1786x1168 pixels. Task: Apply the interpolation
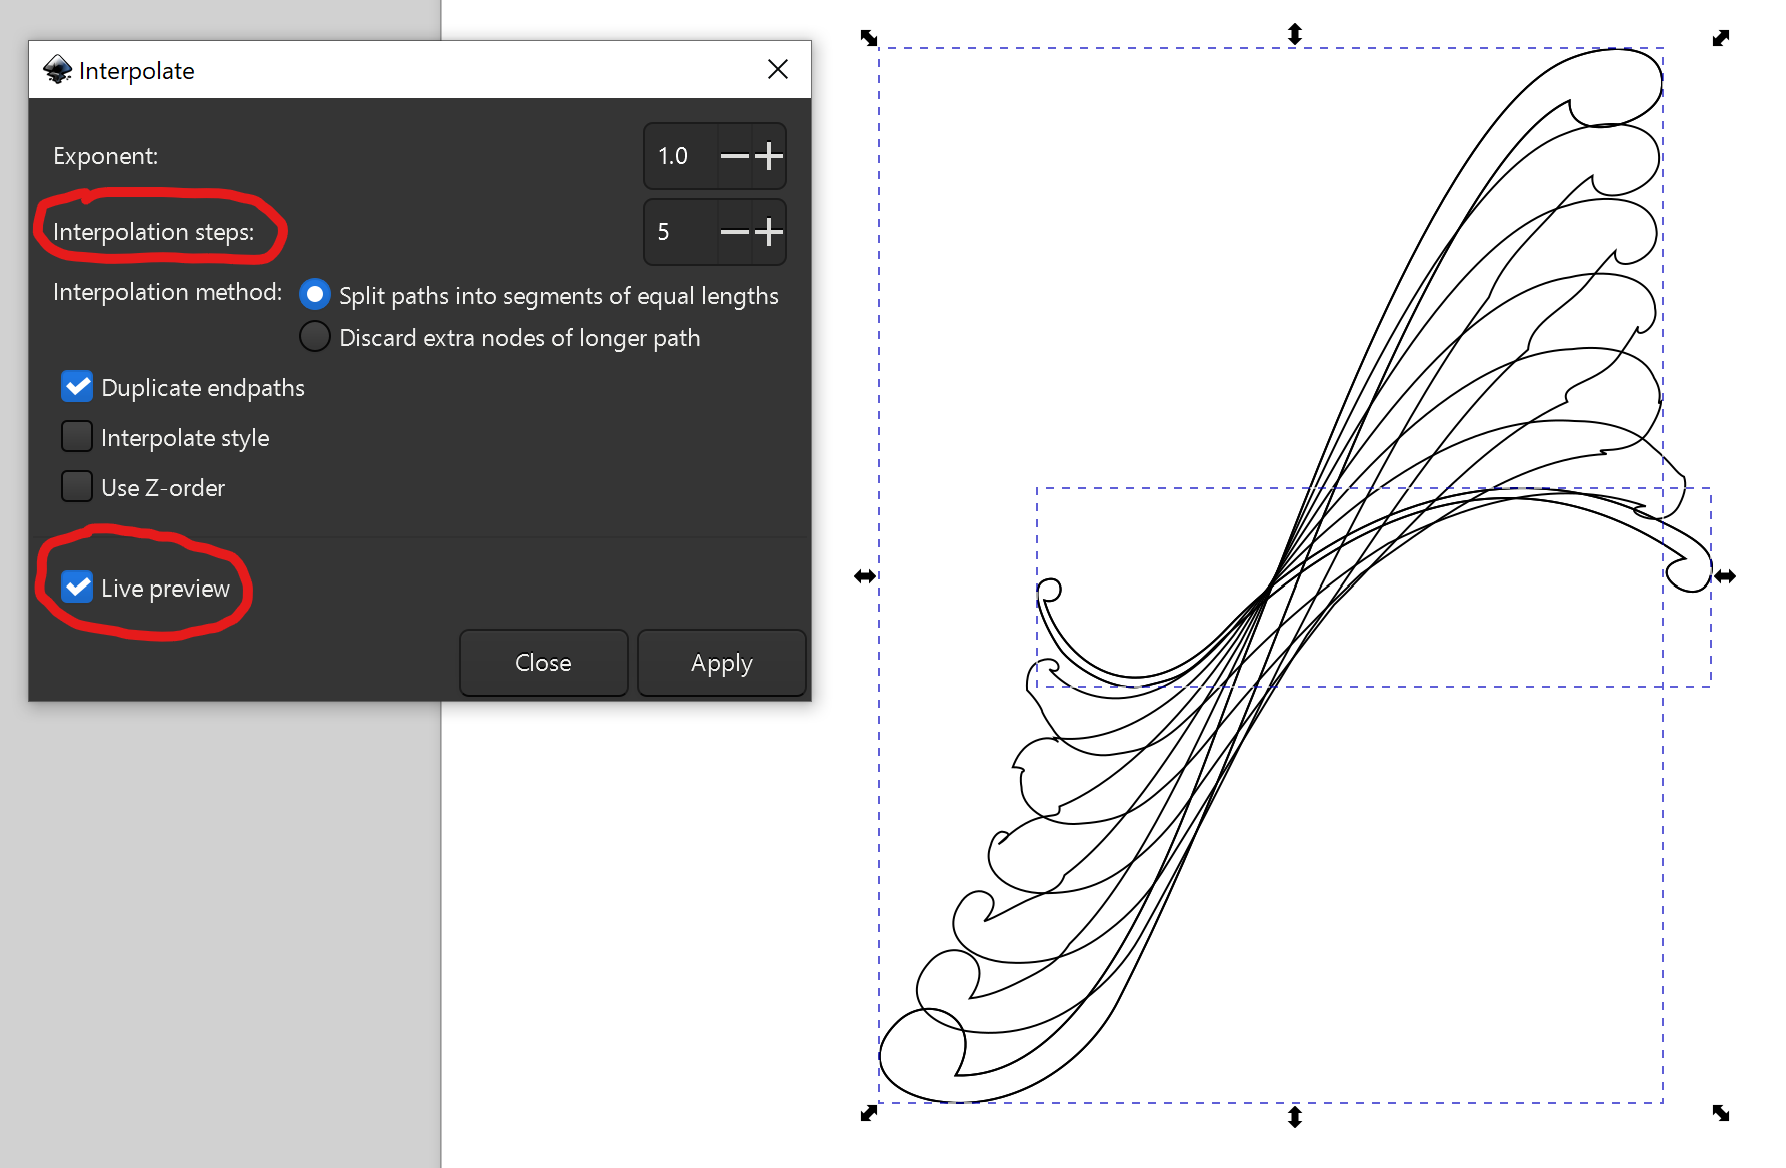722,663
